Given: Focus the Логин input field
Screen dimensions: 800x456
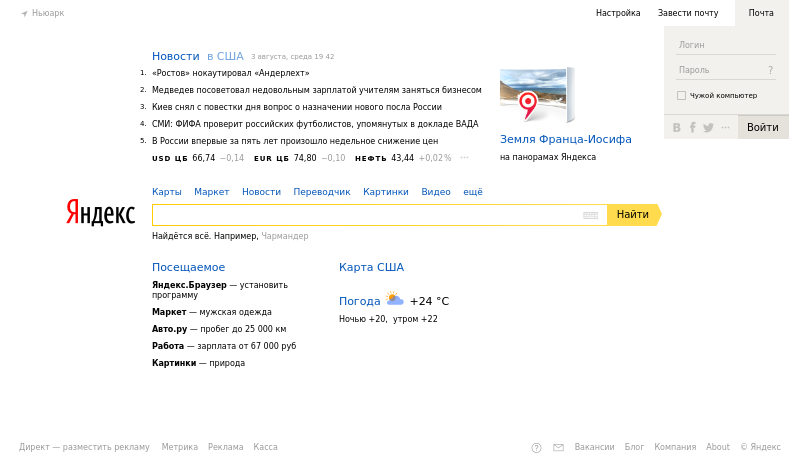Looking at the screenshot, I should point(727,45).
